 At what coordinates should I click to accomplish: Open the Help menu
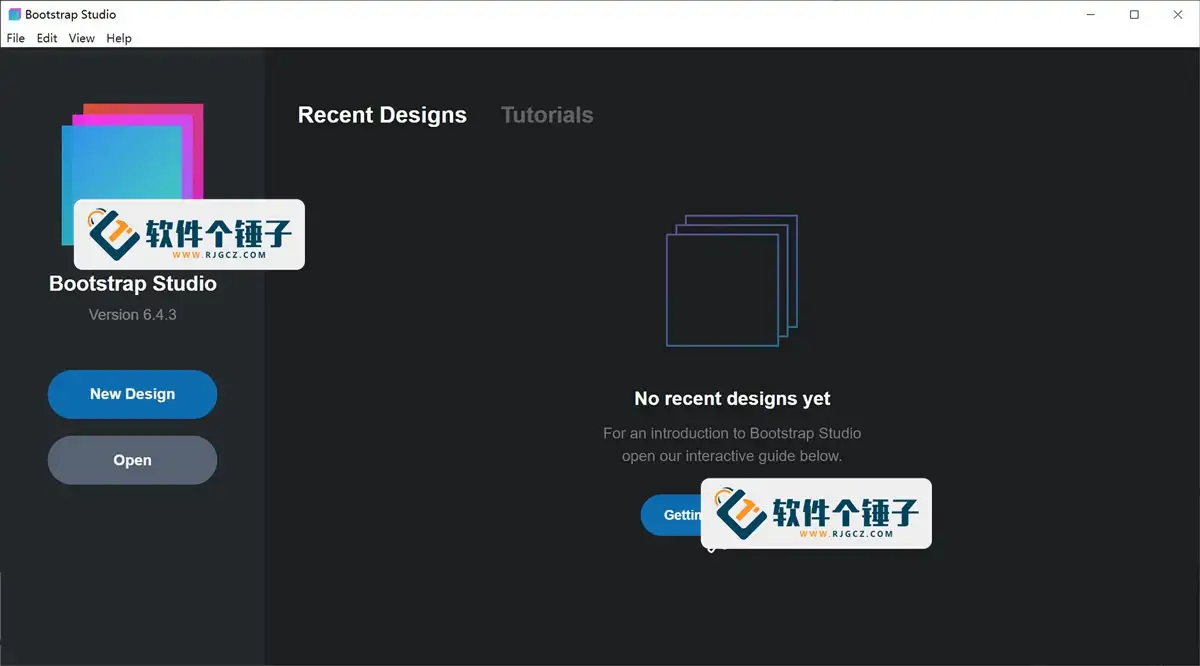(119, 38)
